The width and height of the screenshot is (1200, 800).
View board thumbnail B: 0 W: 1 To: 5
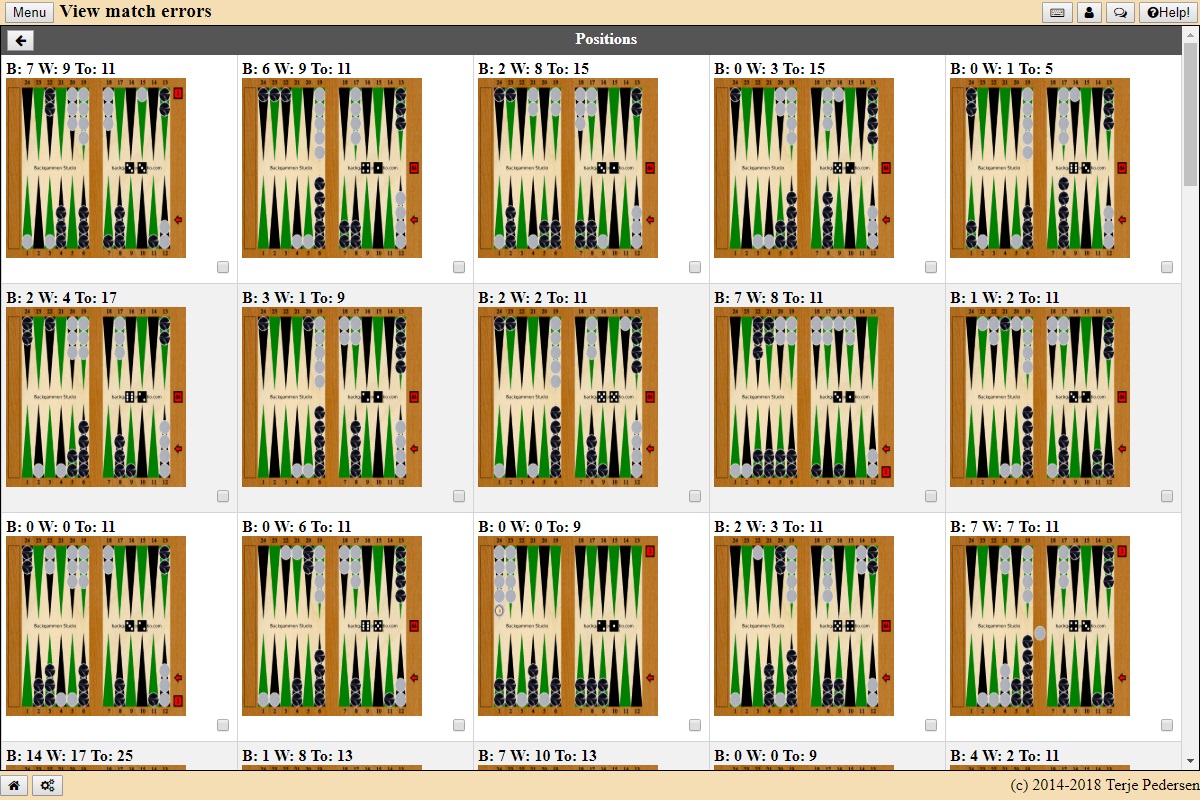[1040, 168]
